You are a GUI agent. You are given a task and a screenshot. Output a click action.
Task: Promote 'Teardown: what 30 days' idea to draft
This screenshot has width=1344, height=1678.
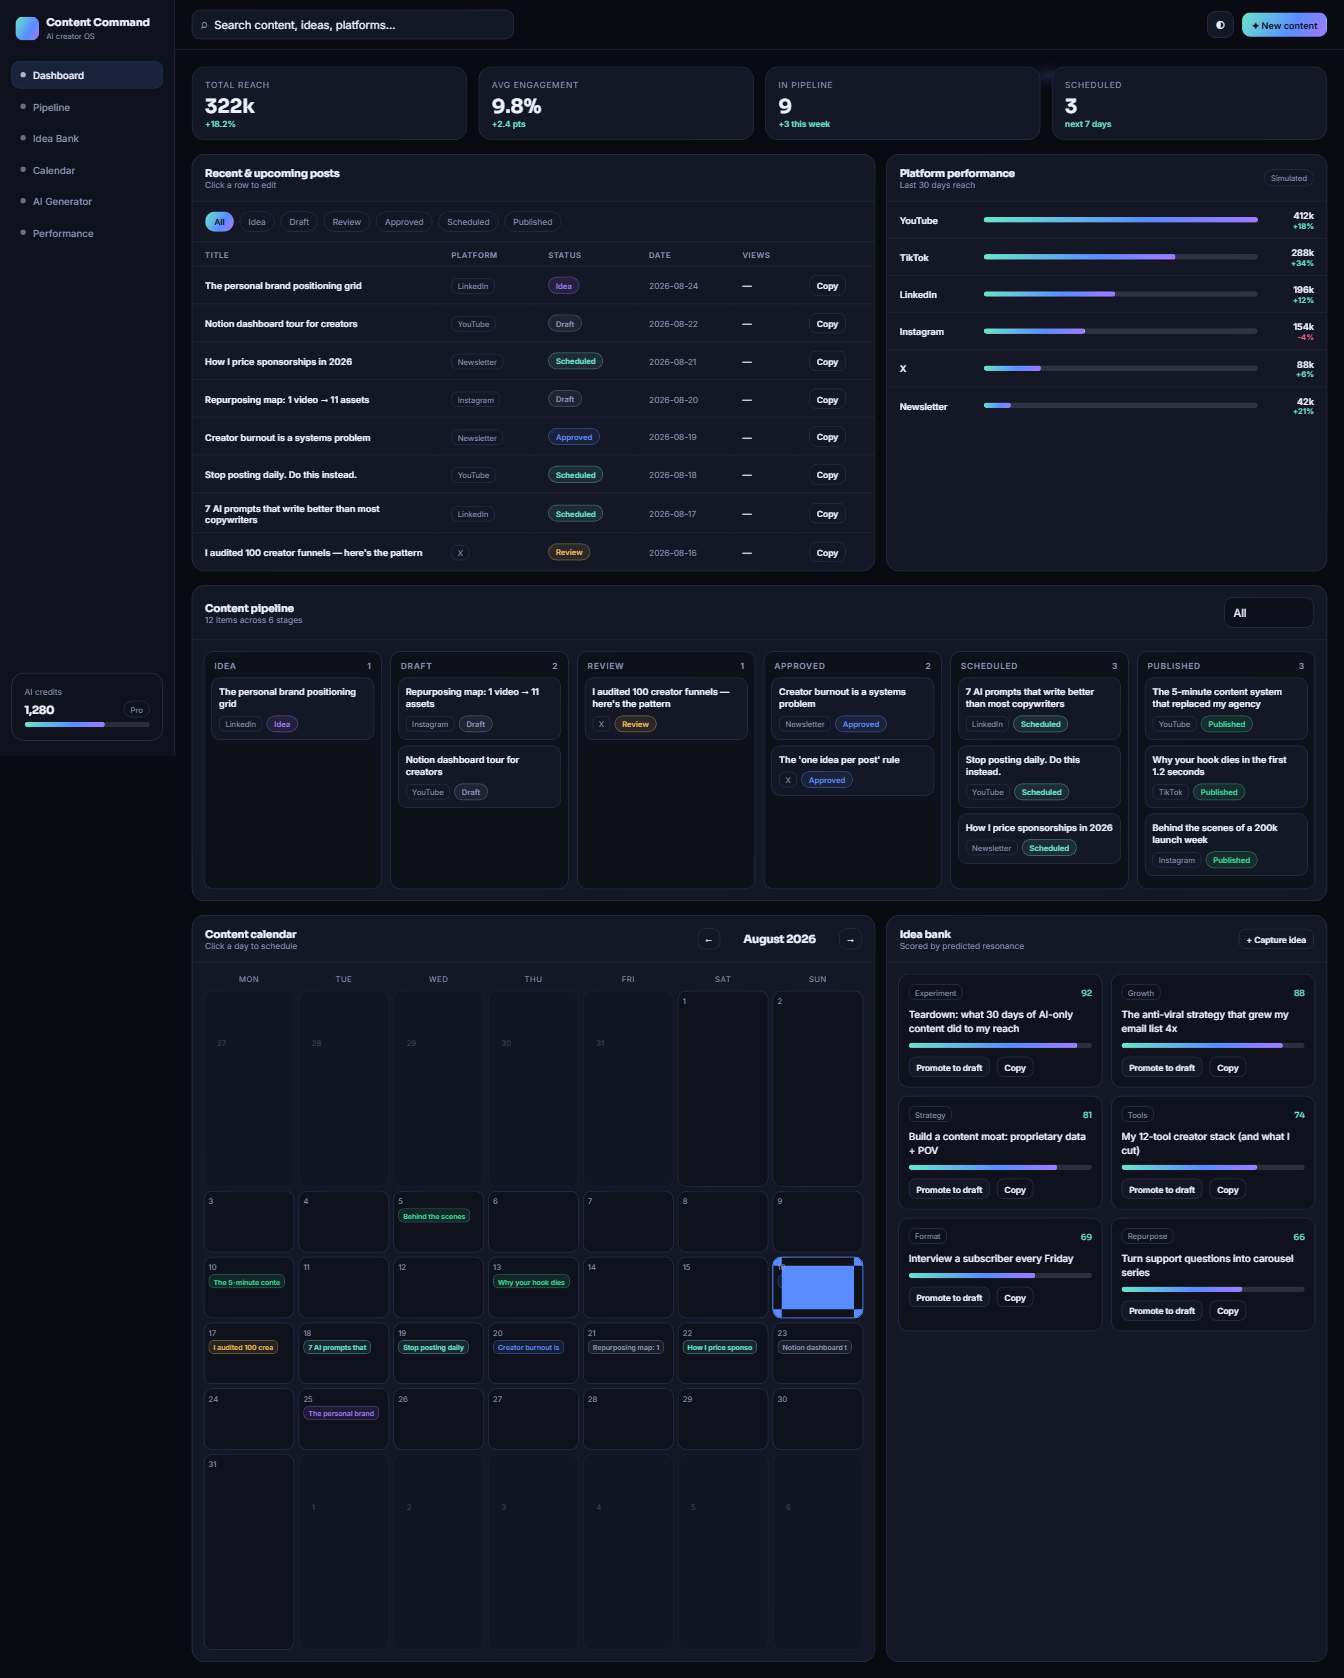pos(949,1068)
